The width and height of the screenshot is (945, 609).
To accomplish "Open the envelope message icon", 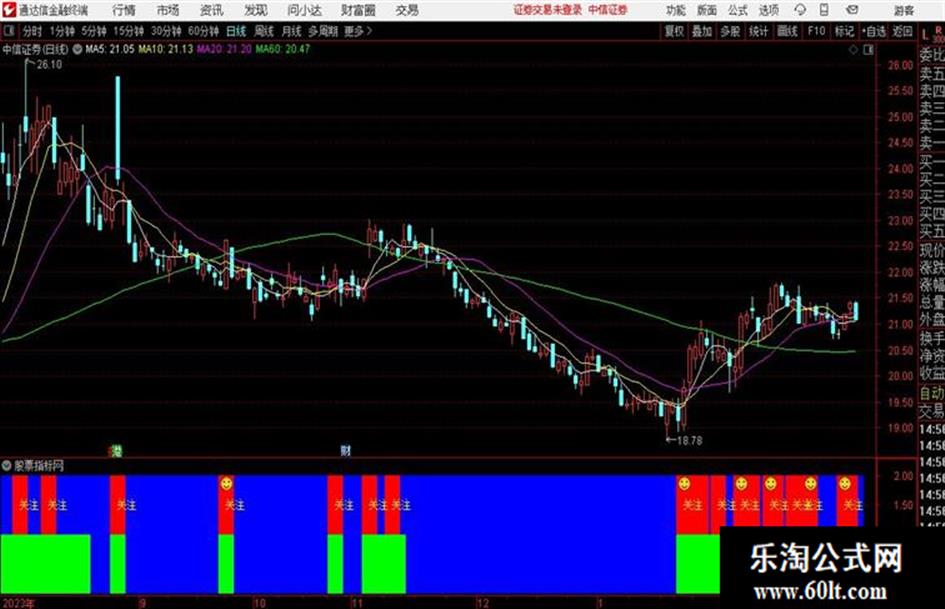I will pyautogui.click(x=852, y=10).
